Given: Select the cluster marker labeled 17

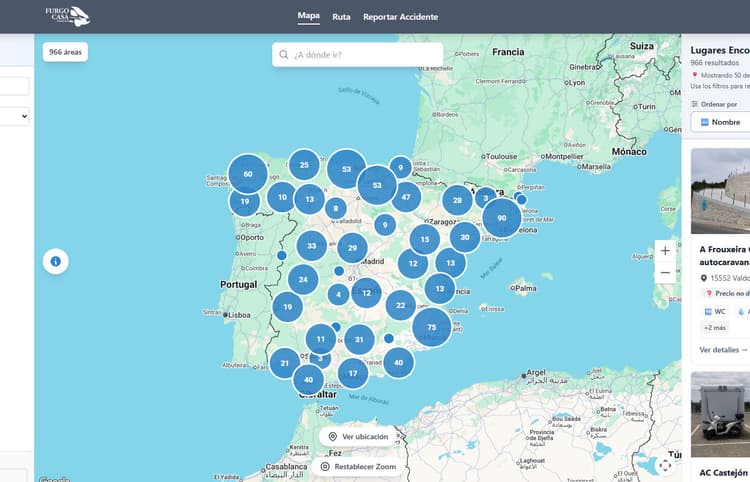Looking at the screenshot, I should pos(353,373).
